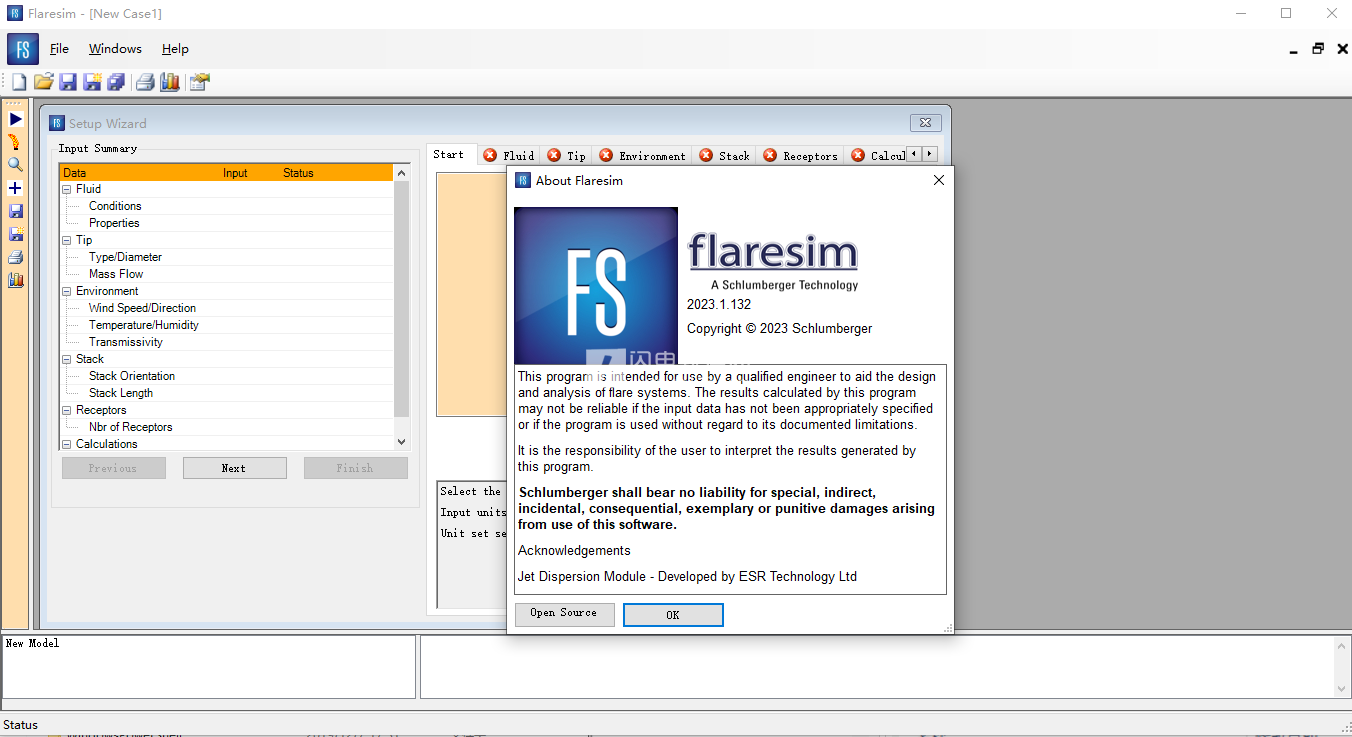Image resolution: width=1352 pixels, height=737 pixels.
Task: Create a new case with New document icon
Action: click(x=18, y=81)
